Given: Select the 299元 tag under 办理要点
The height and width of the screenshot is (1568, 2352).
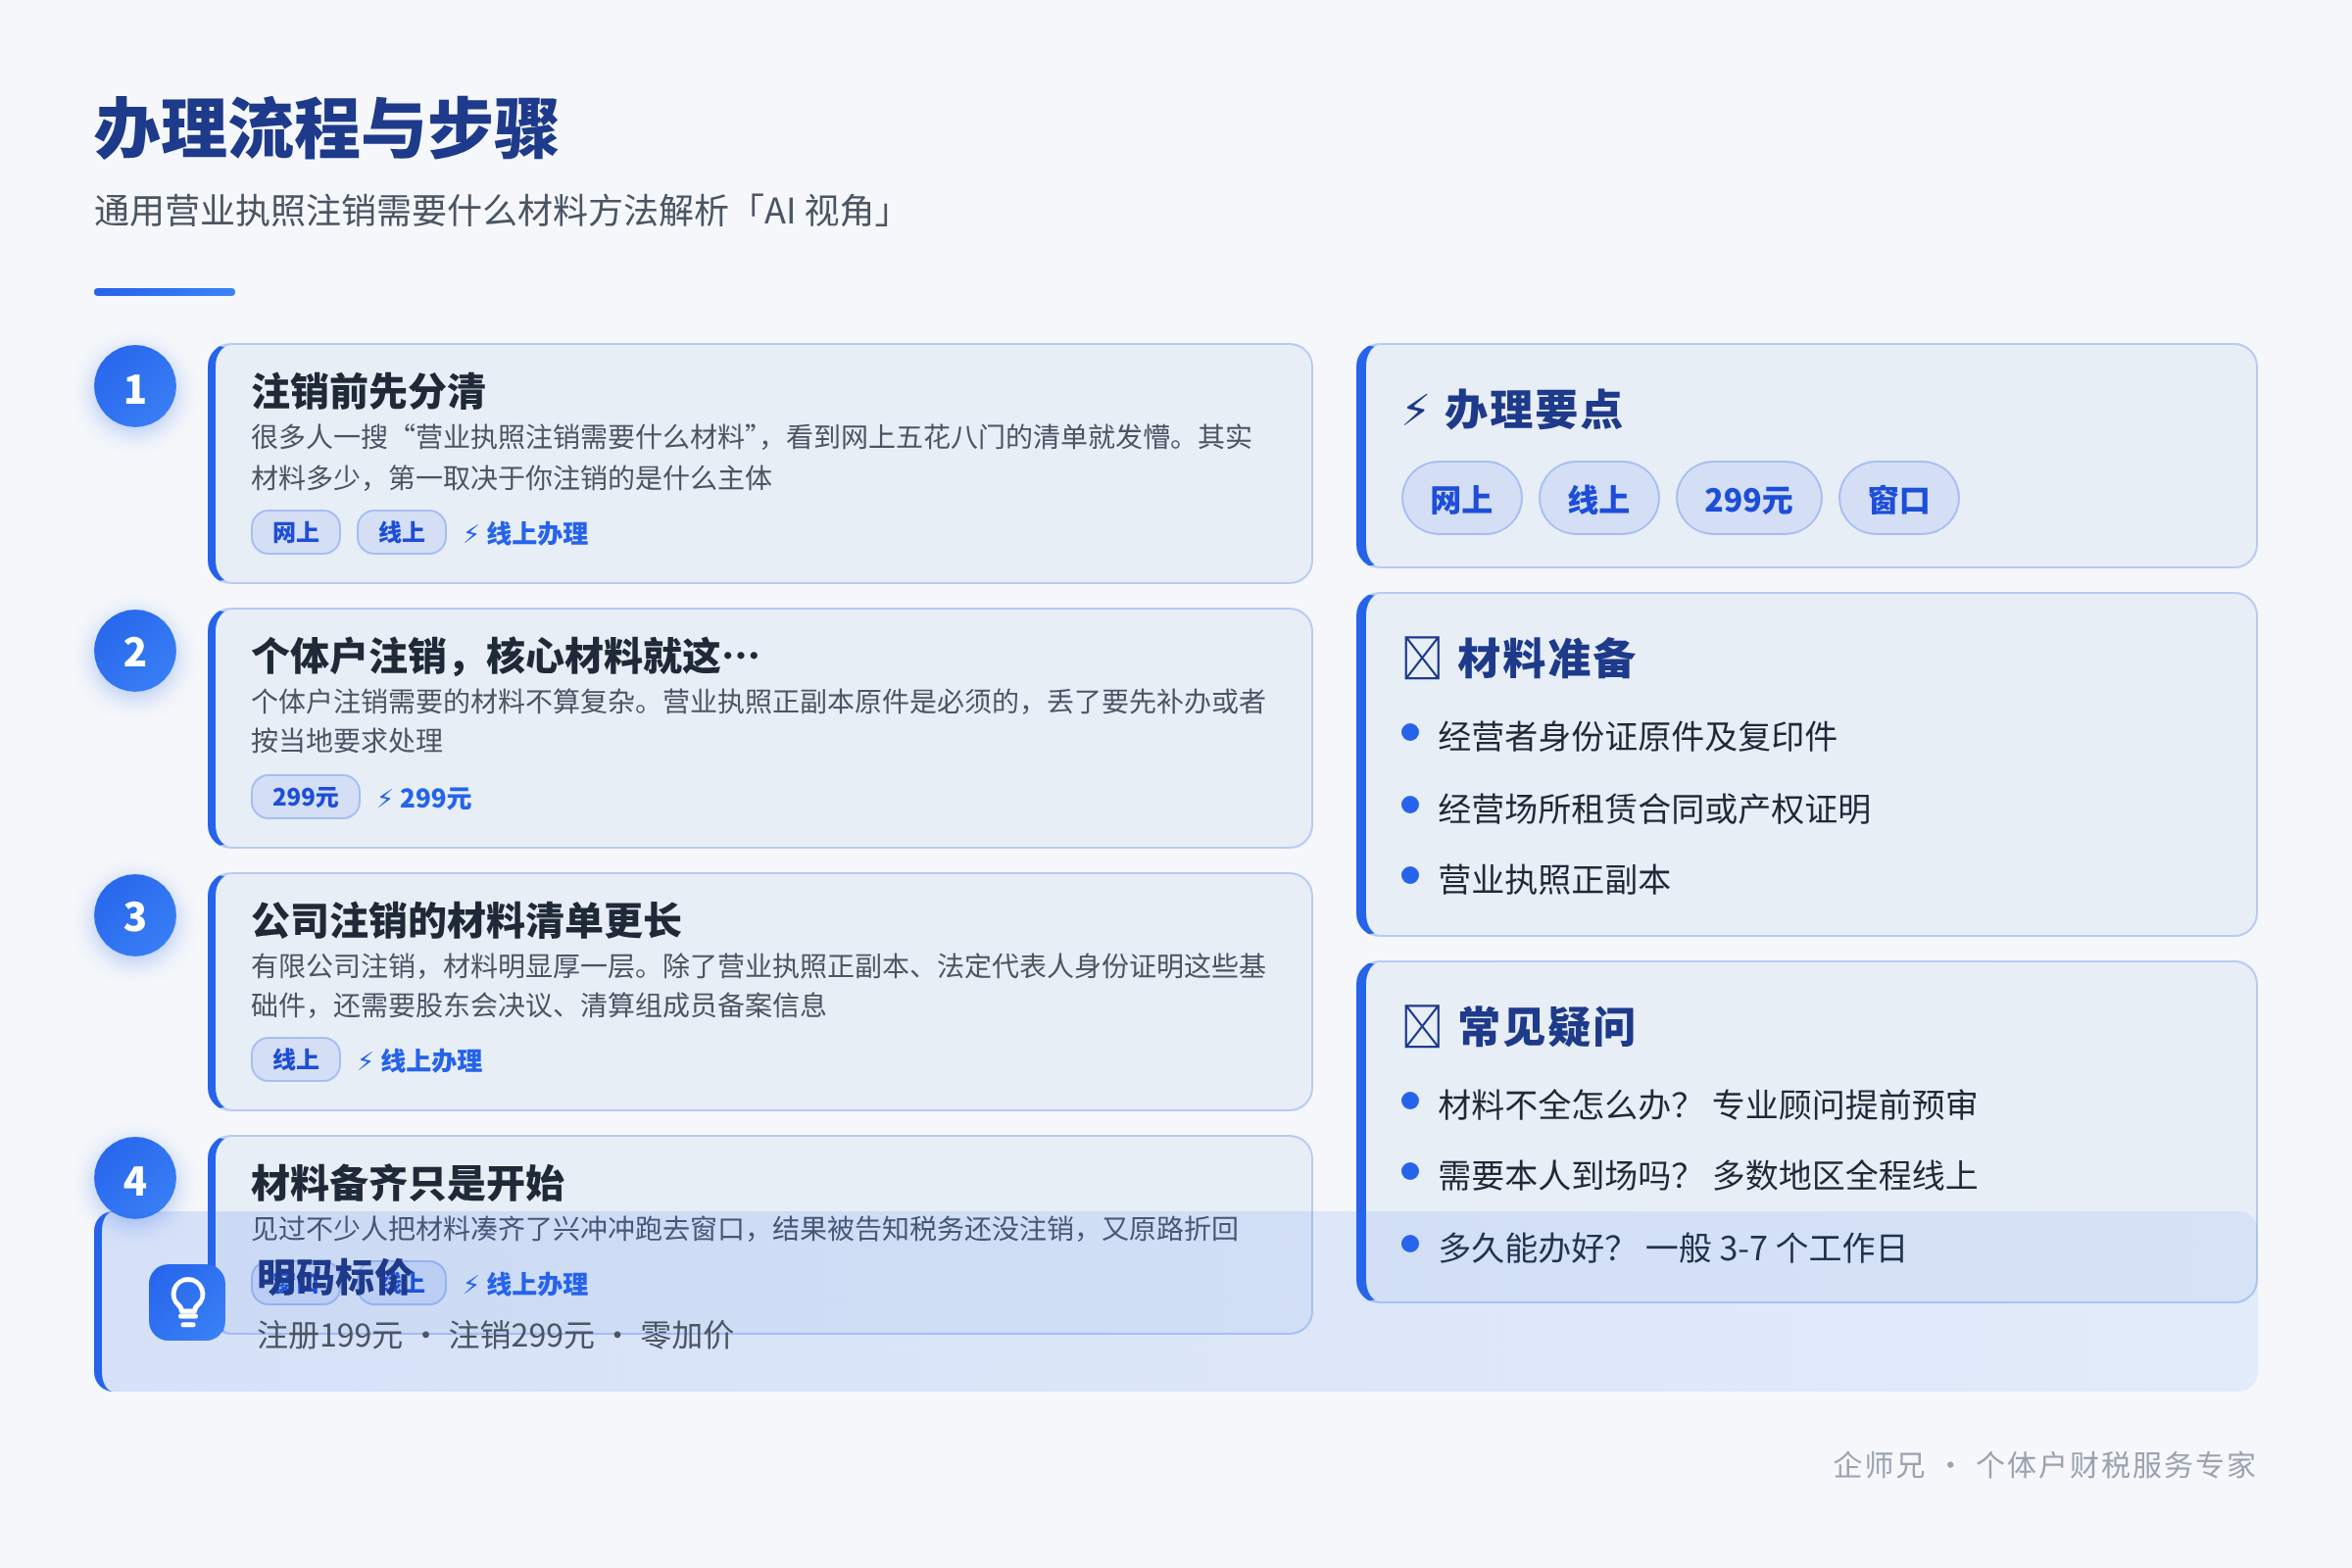Looking at the screenshot, I should click(x=1748, y=499).
